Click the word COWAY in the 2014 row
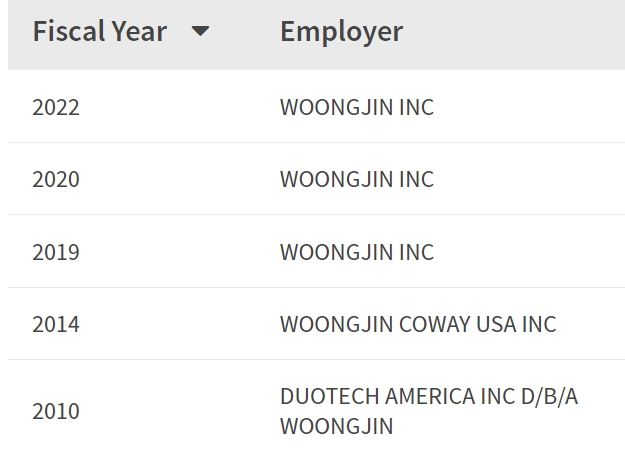This screenshot has height=454, width=625. [x=436, y=324]
